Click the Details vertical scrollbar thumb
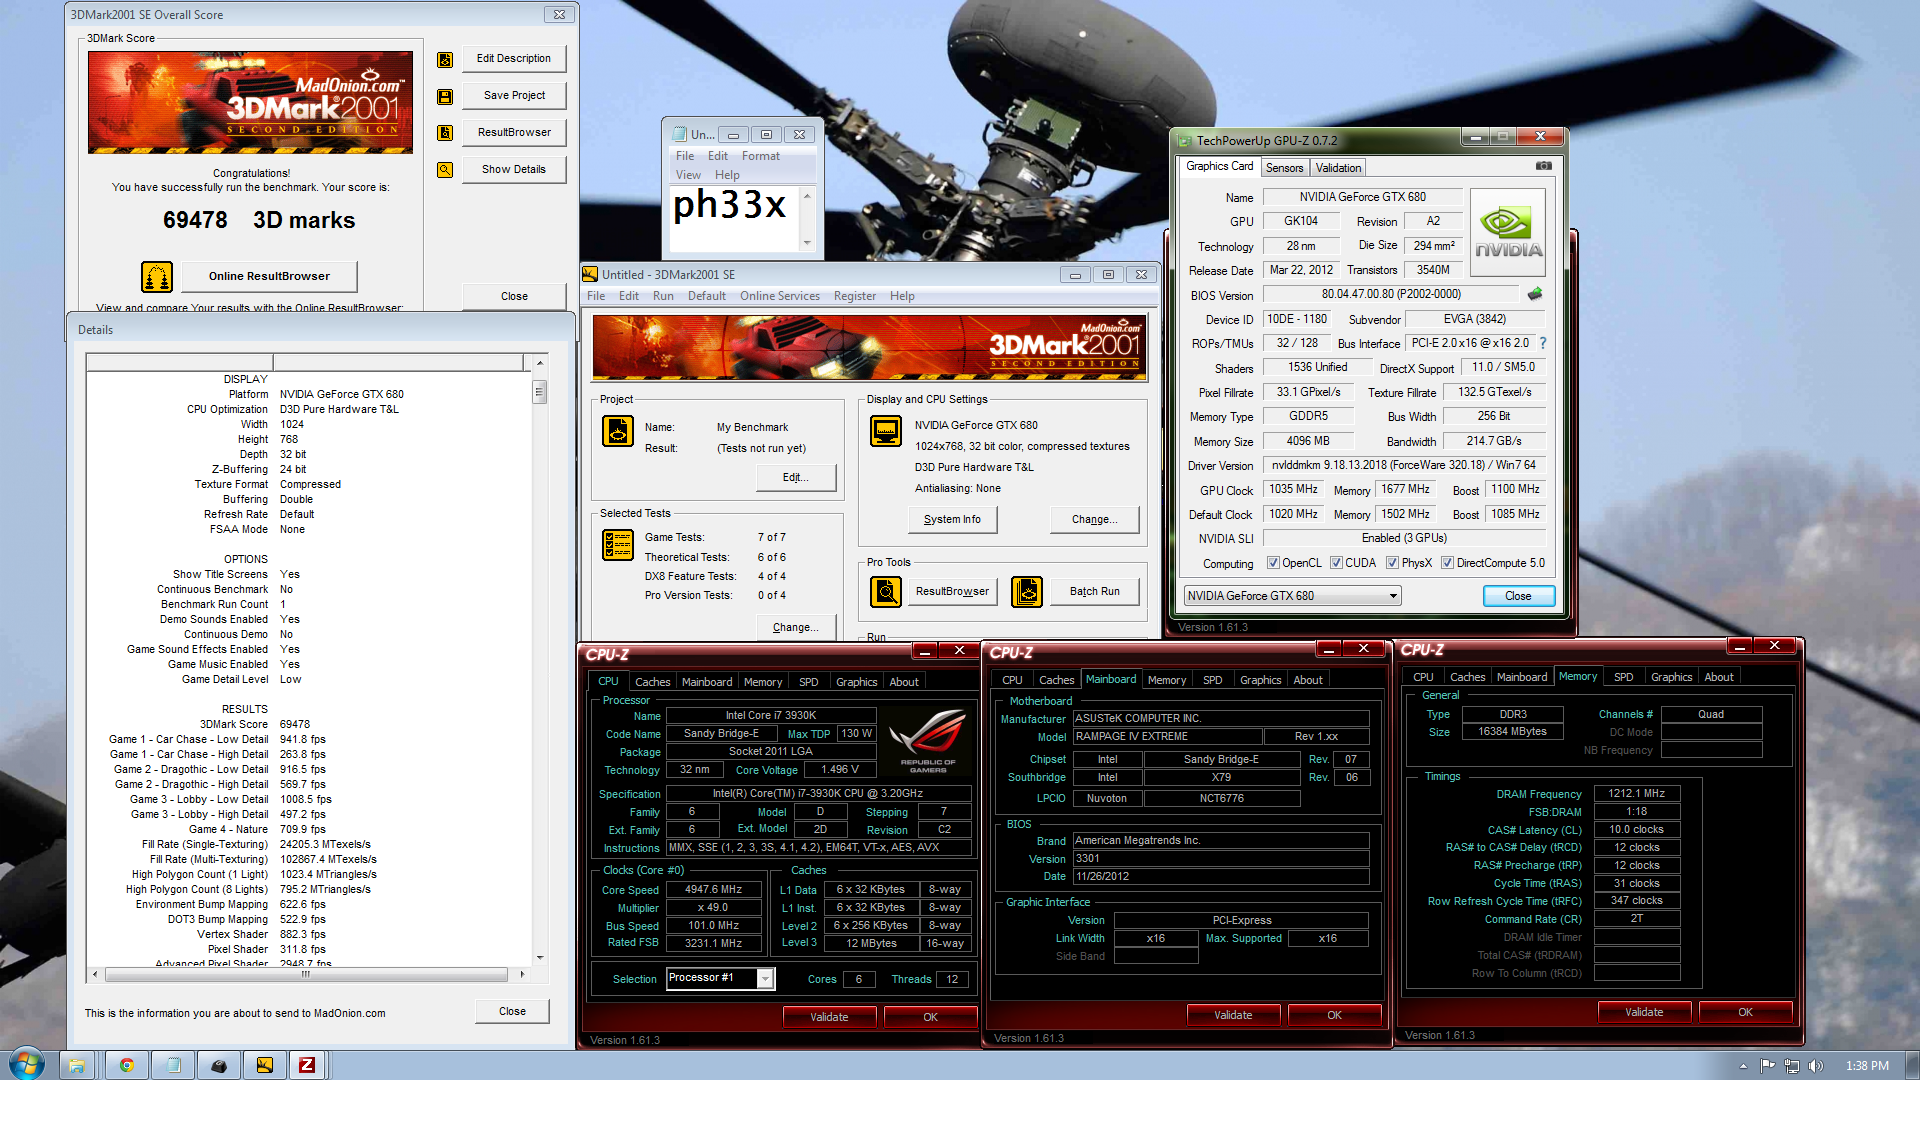This screenshot has width=1920, height=1122. click(540, 391)
